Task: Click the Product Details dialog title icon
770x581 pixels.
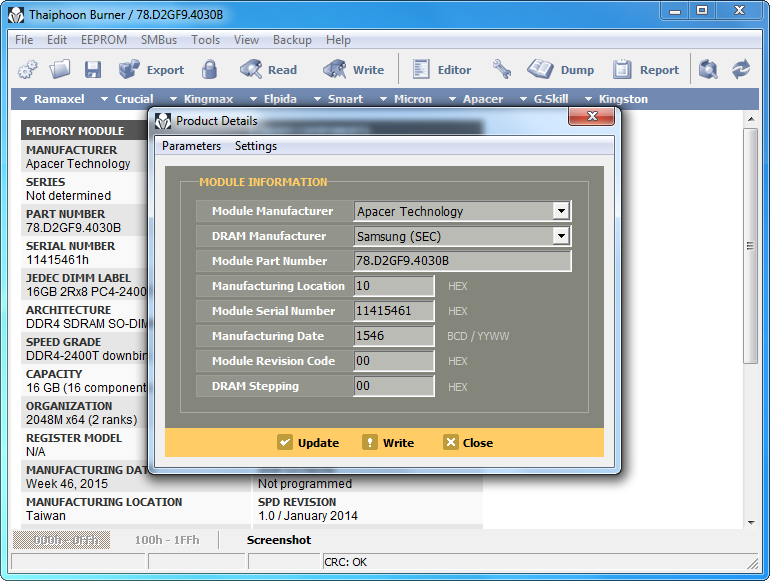Action: tap(163, 121)
